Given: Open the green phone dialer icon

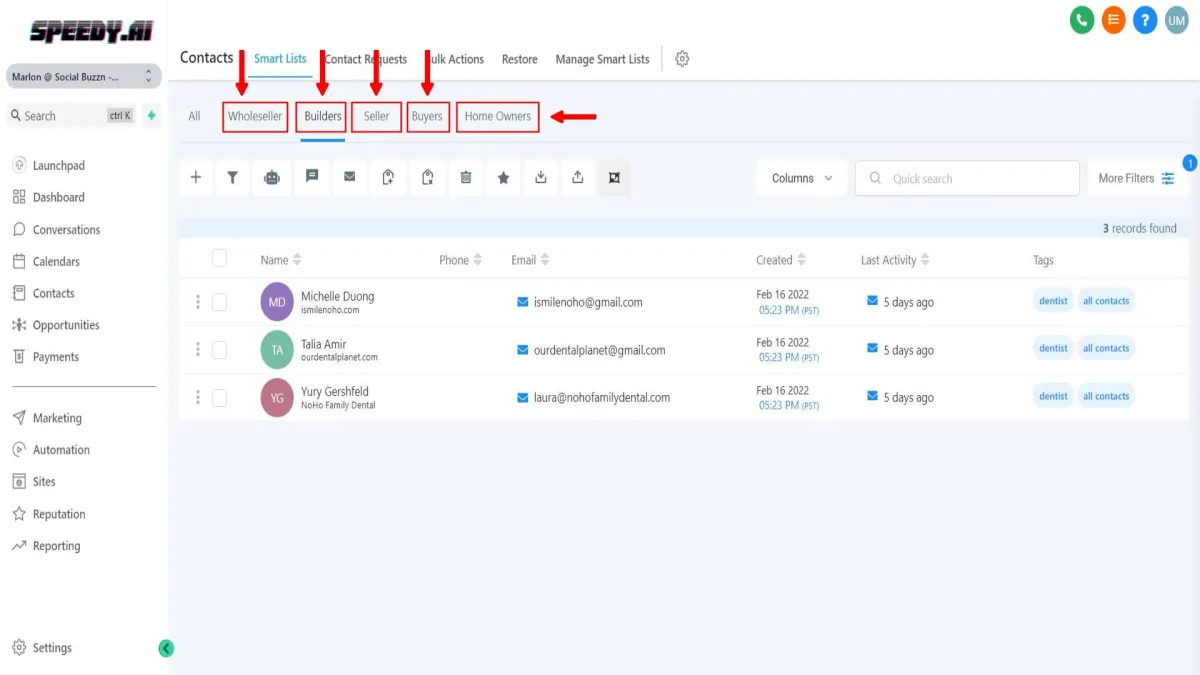Looking at the screenshot, I should pos(1082,20).
